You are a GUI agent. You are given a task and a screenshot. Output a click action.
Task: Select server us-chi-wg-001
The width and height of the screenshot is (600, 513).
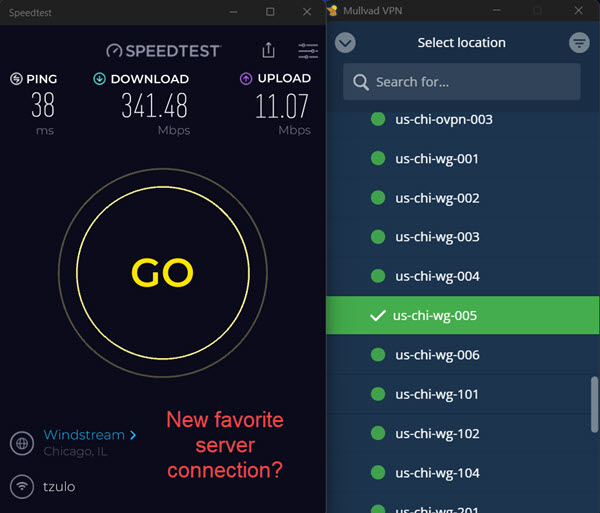(x=437, y=159)
